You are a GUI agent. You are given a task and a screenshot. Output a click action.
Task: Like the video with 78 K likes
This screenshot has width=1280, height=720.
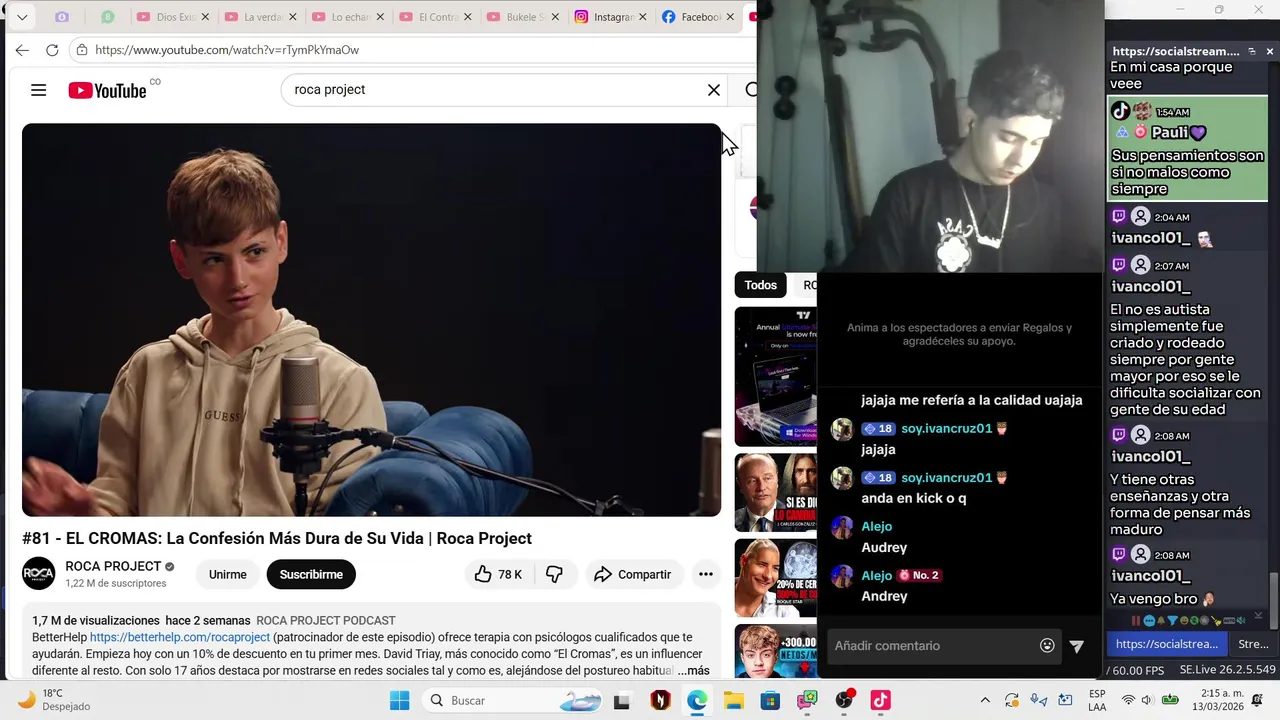pyautogui.click(x=497, y=574)
